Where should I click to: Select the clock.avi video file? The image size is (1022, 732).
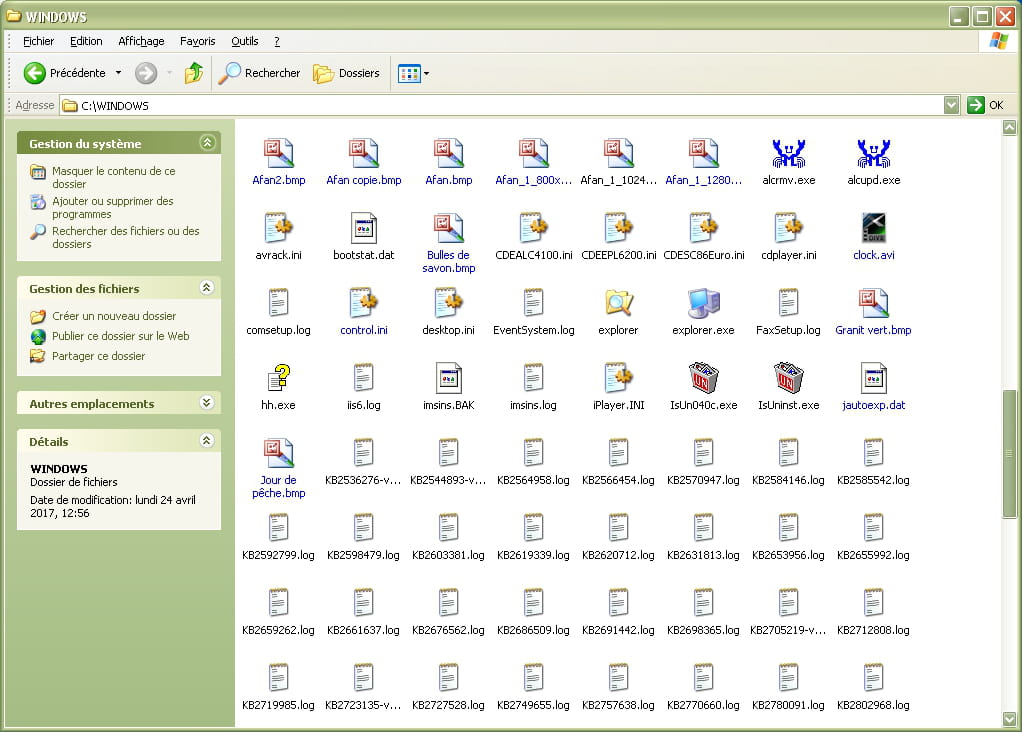[x=873, y=229]
